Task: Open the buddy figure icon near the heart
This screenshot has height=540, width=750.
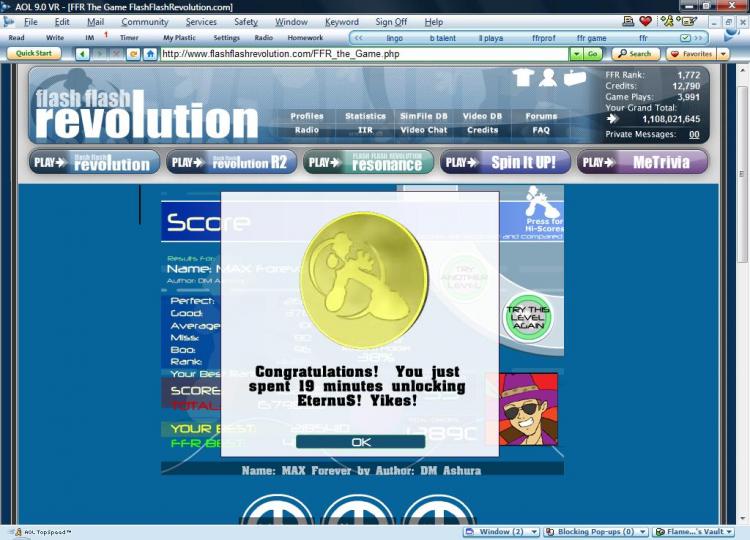Action: tap(667, 21)
